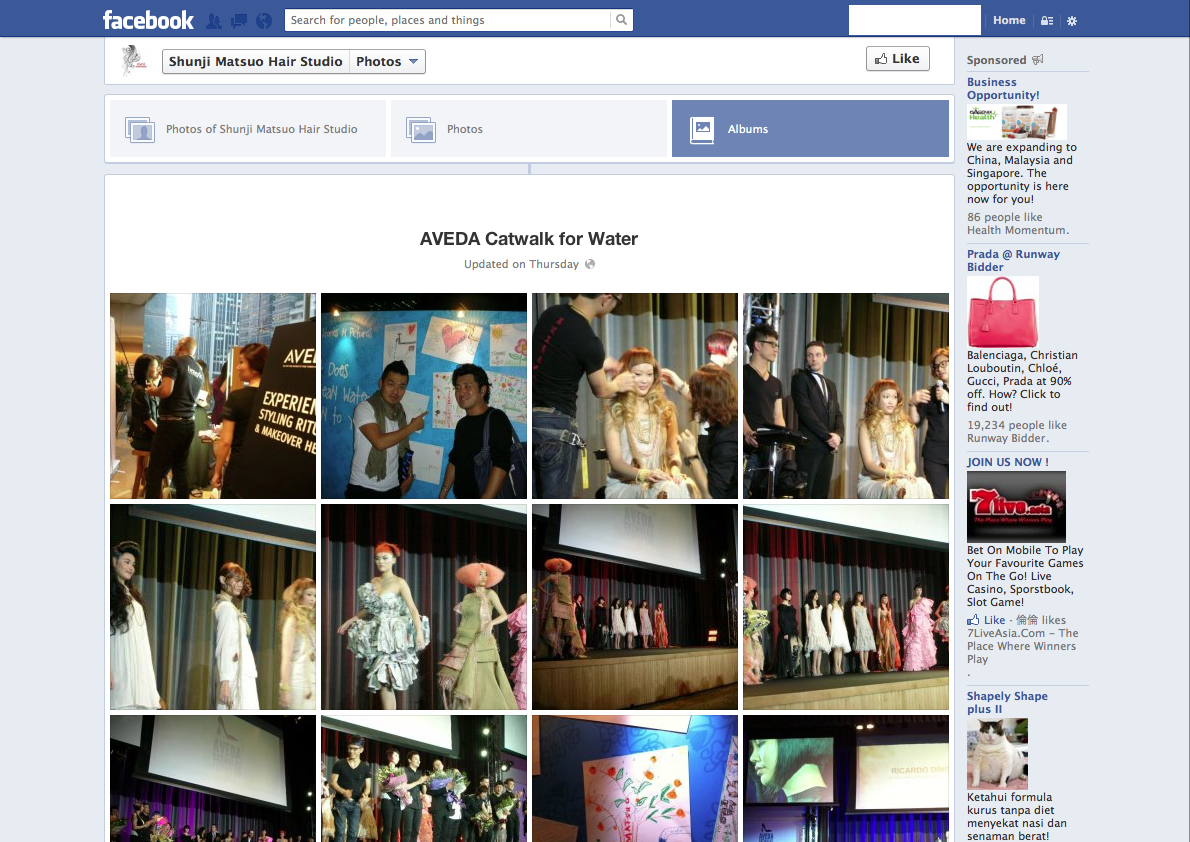Click the Like button thumbs-up icon

881,58
